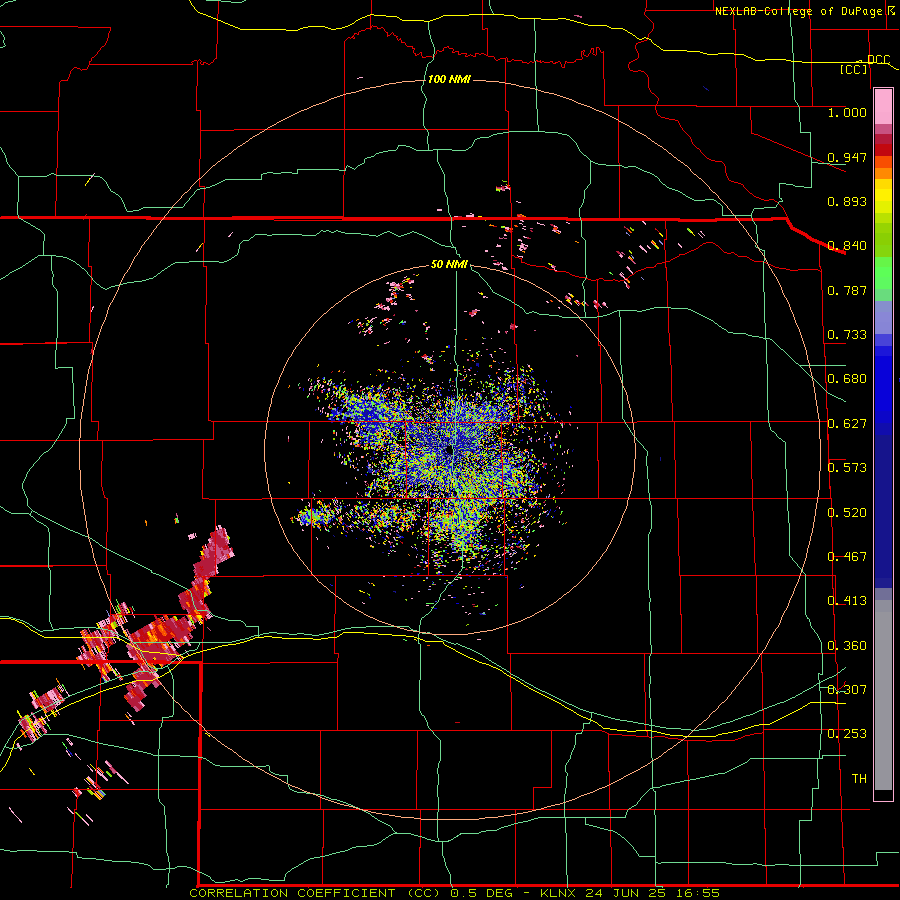Click the KLNX station identifier in the caption
The width and height of the screenshot is (900, 900).
click(x=560, y=893)
